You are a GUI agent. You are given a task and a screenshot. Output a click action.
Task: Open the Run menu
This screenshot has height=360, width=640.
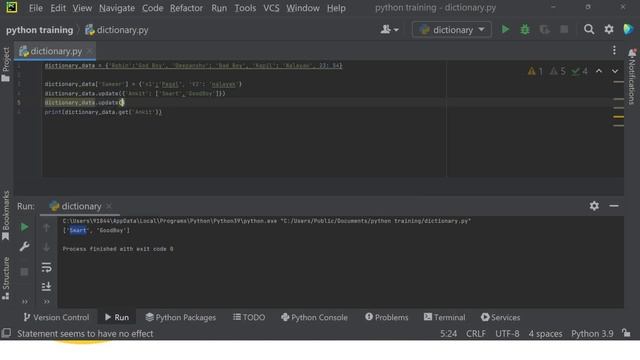[219, 8]
